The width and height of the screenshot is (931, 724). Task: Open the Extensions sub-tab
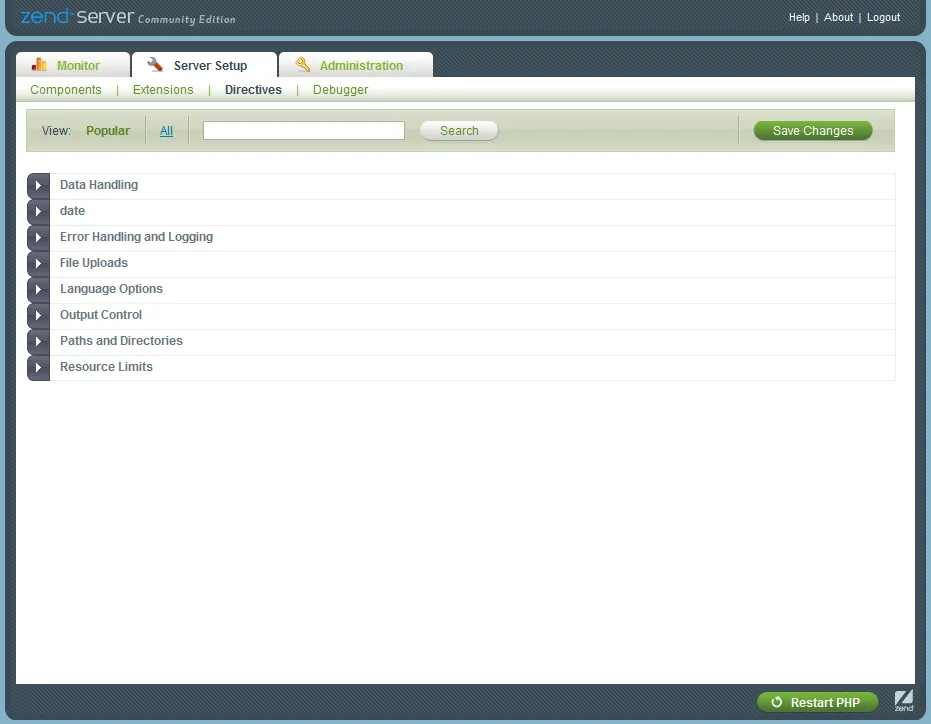coord(163,90)
